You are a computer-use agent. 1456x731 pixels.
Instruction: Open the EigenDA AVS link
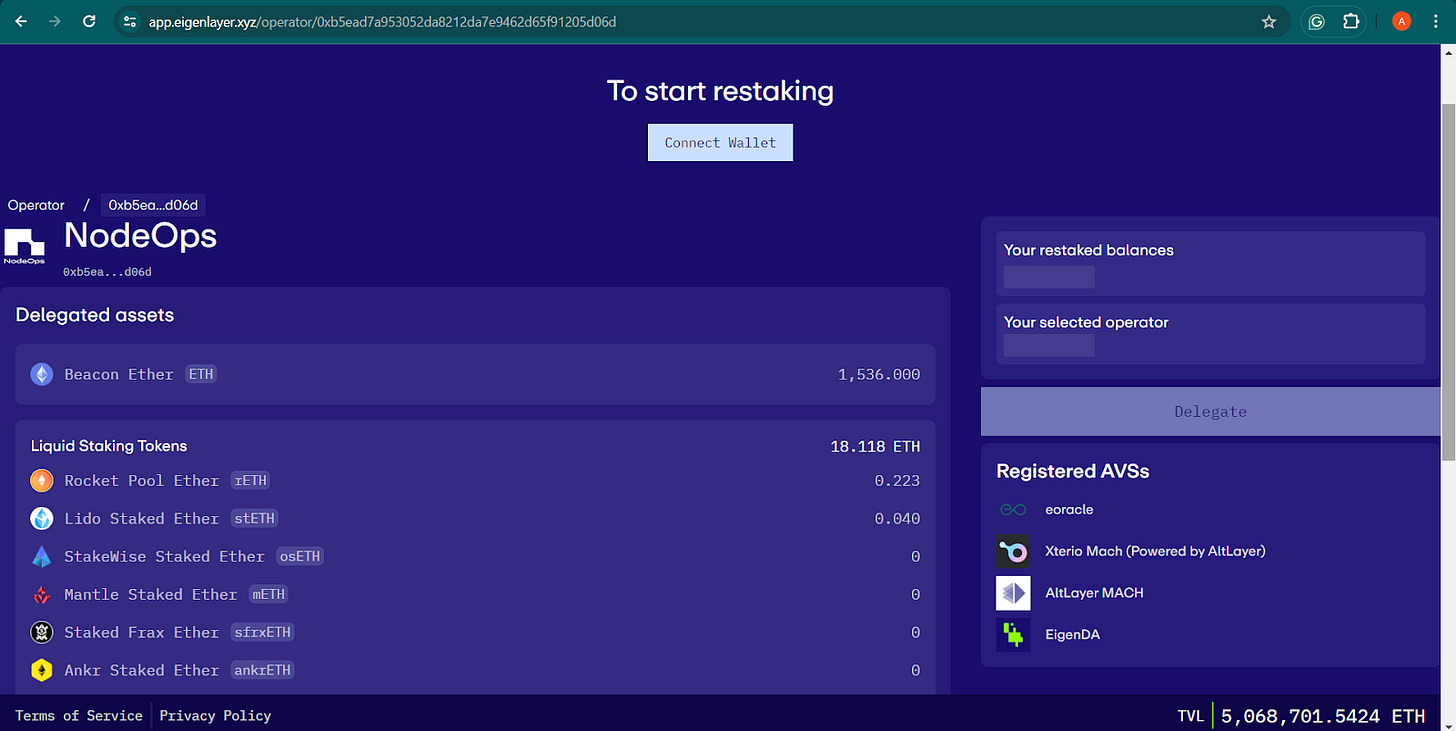(1072, 635)
